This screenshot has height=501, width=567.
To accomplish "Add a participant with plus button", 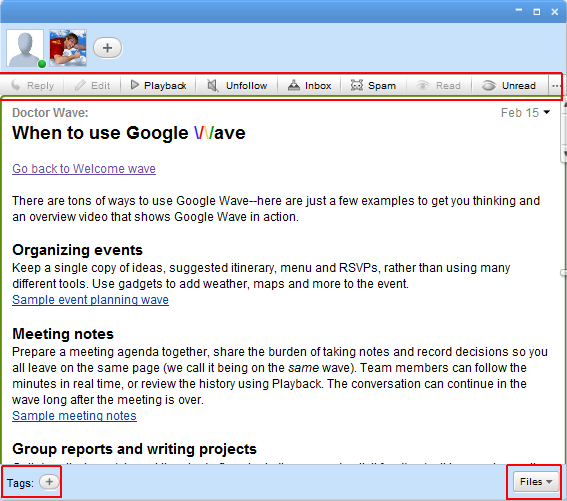I will coord(107,48).
